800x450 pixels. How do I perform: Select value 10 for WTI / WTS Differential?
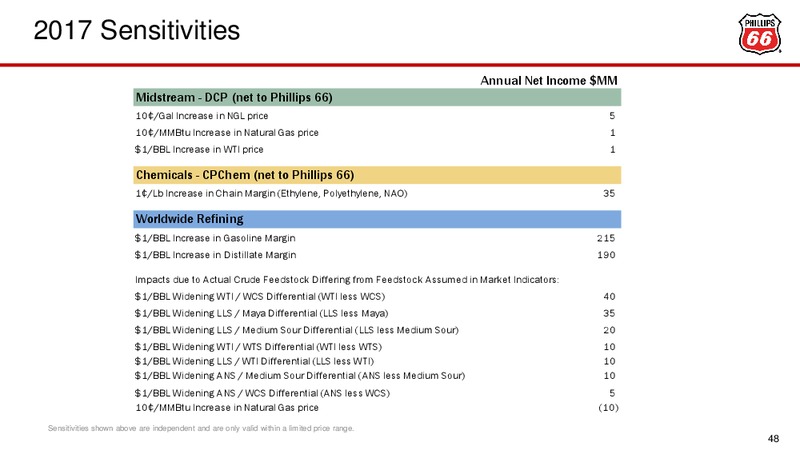pos(609,347)
